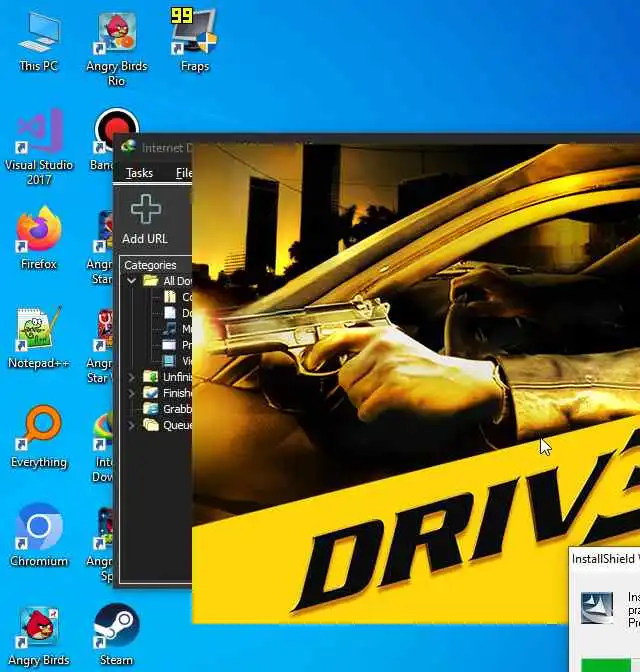Screen dimensions: 640x672
Task: Expand the Finished category
Action: (132, 393)
